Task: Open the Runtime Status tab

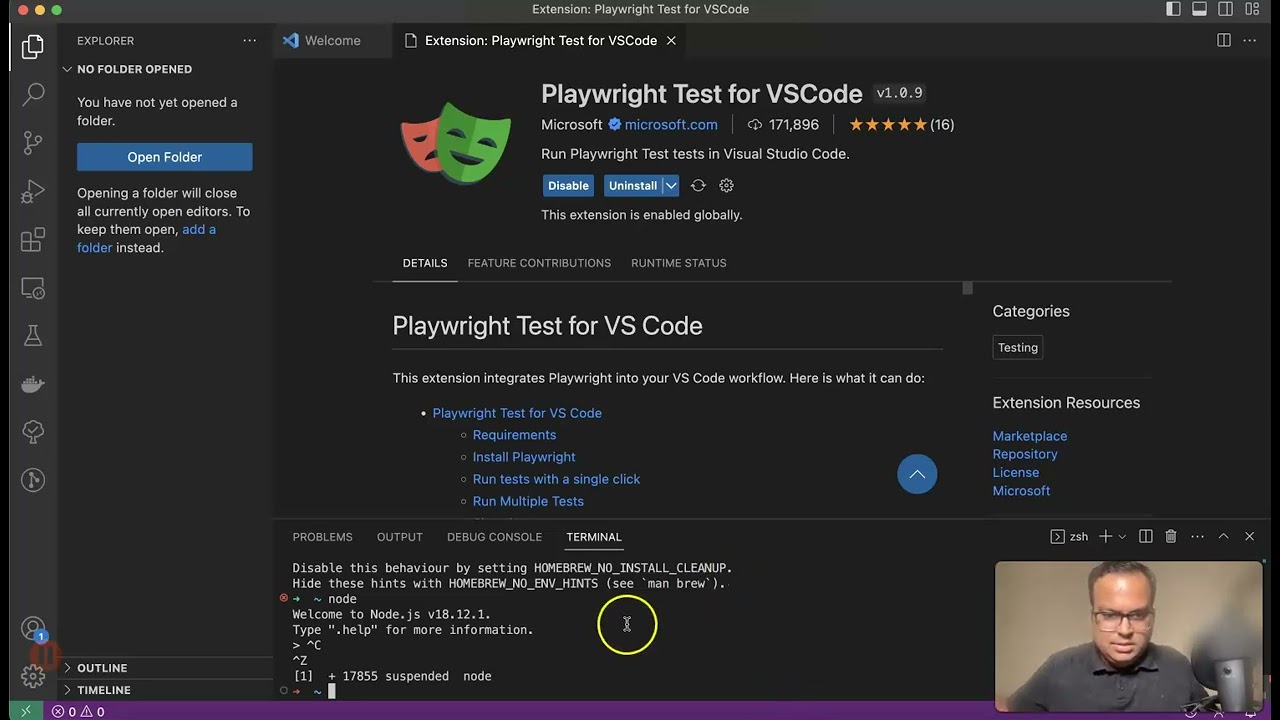Action: click(678, 263)
